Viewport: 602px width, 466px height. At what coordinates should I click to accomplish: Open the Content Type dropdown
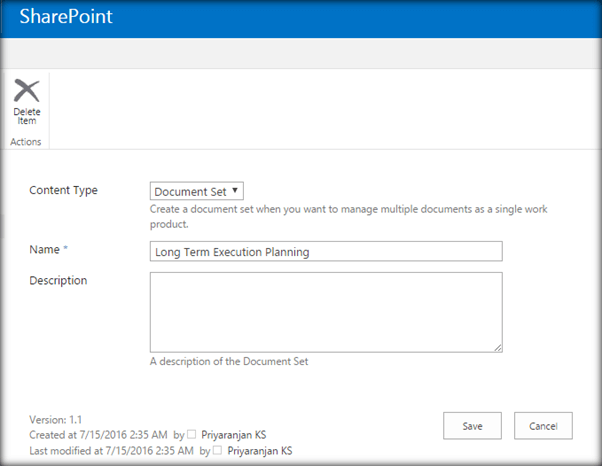coord(197,191)
